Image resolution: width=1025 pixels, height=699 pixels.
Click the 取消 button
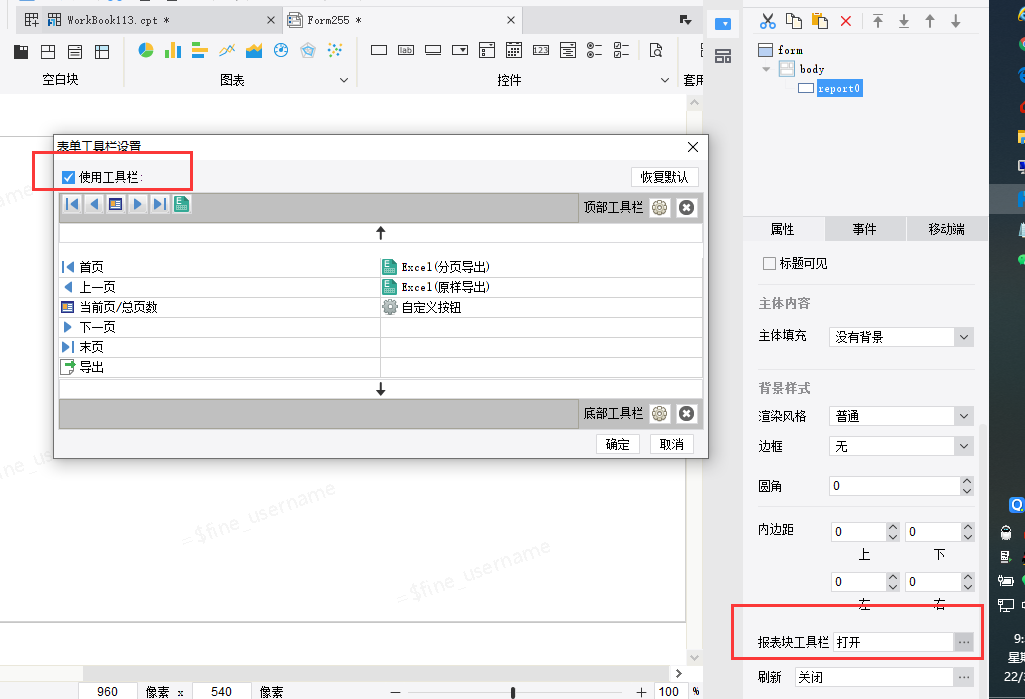coord(671,445)
